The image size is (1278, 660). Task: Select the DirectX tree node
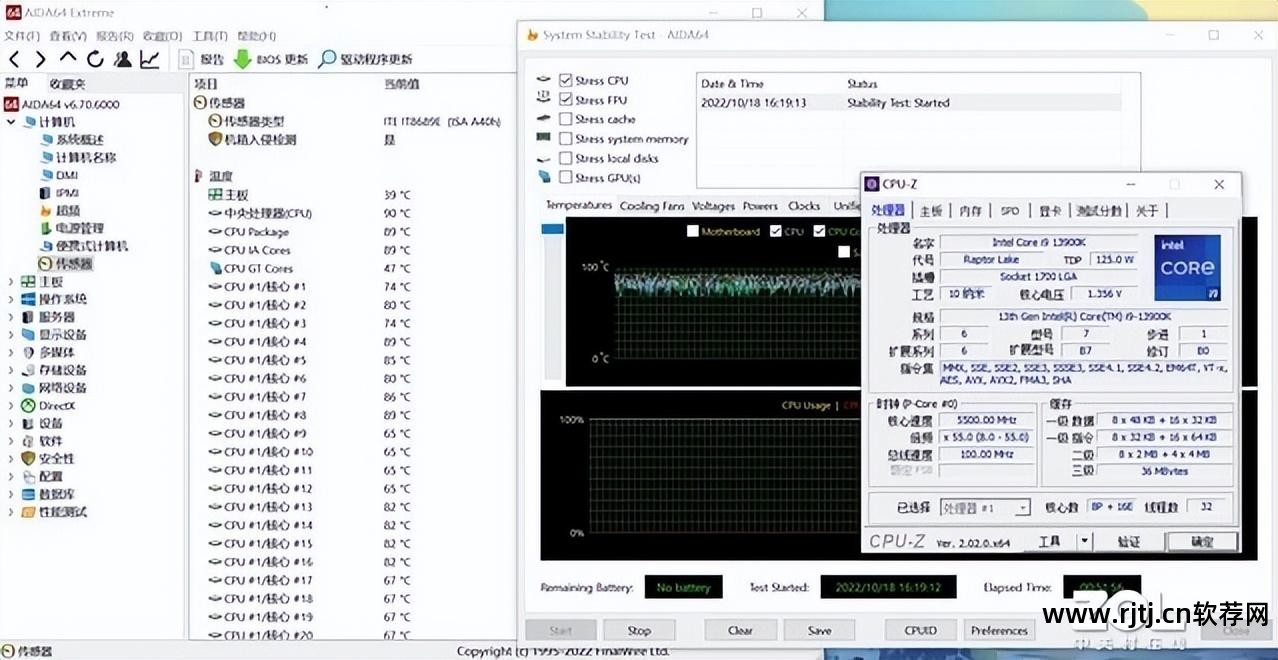(x=48, y=406)
